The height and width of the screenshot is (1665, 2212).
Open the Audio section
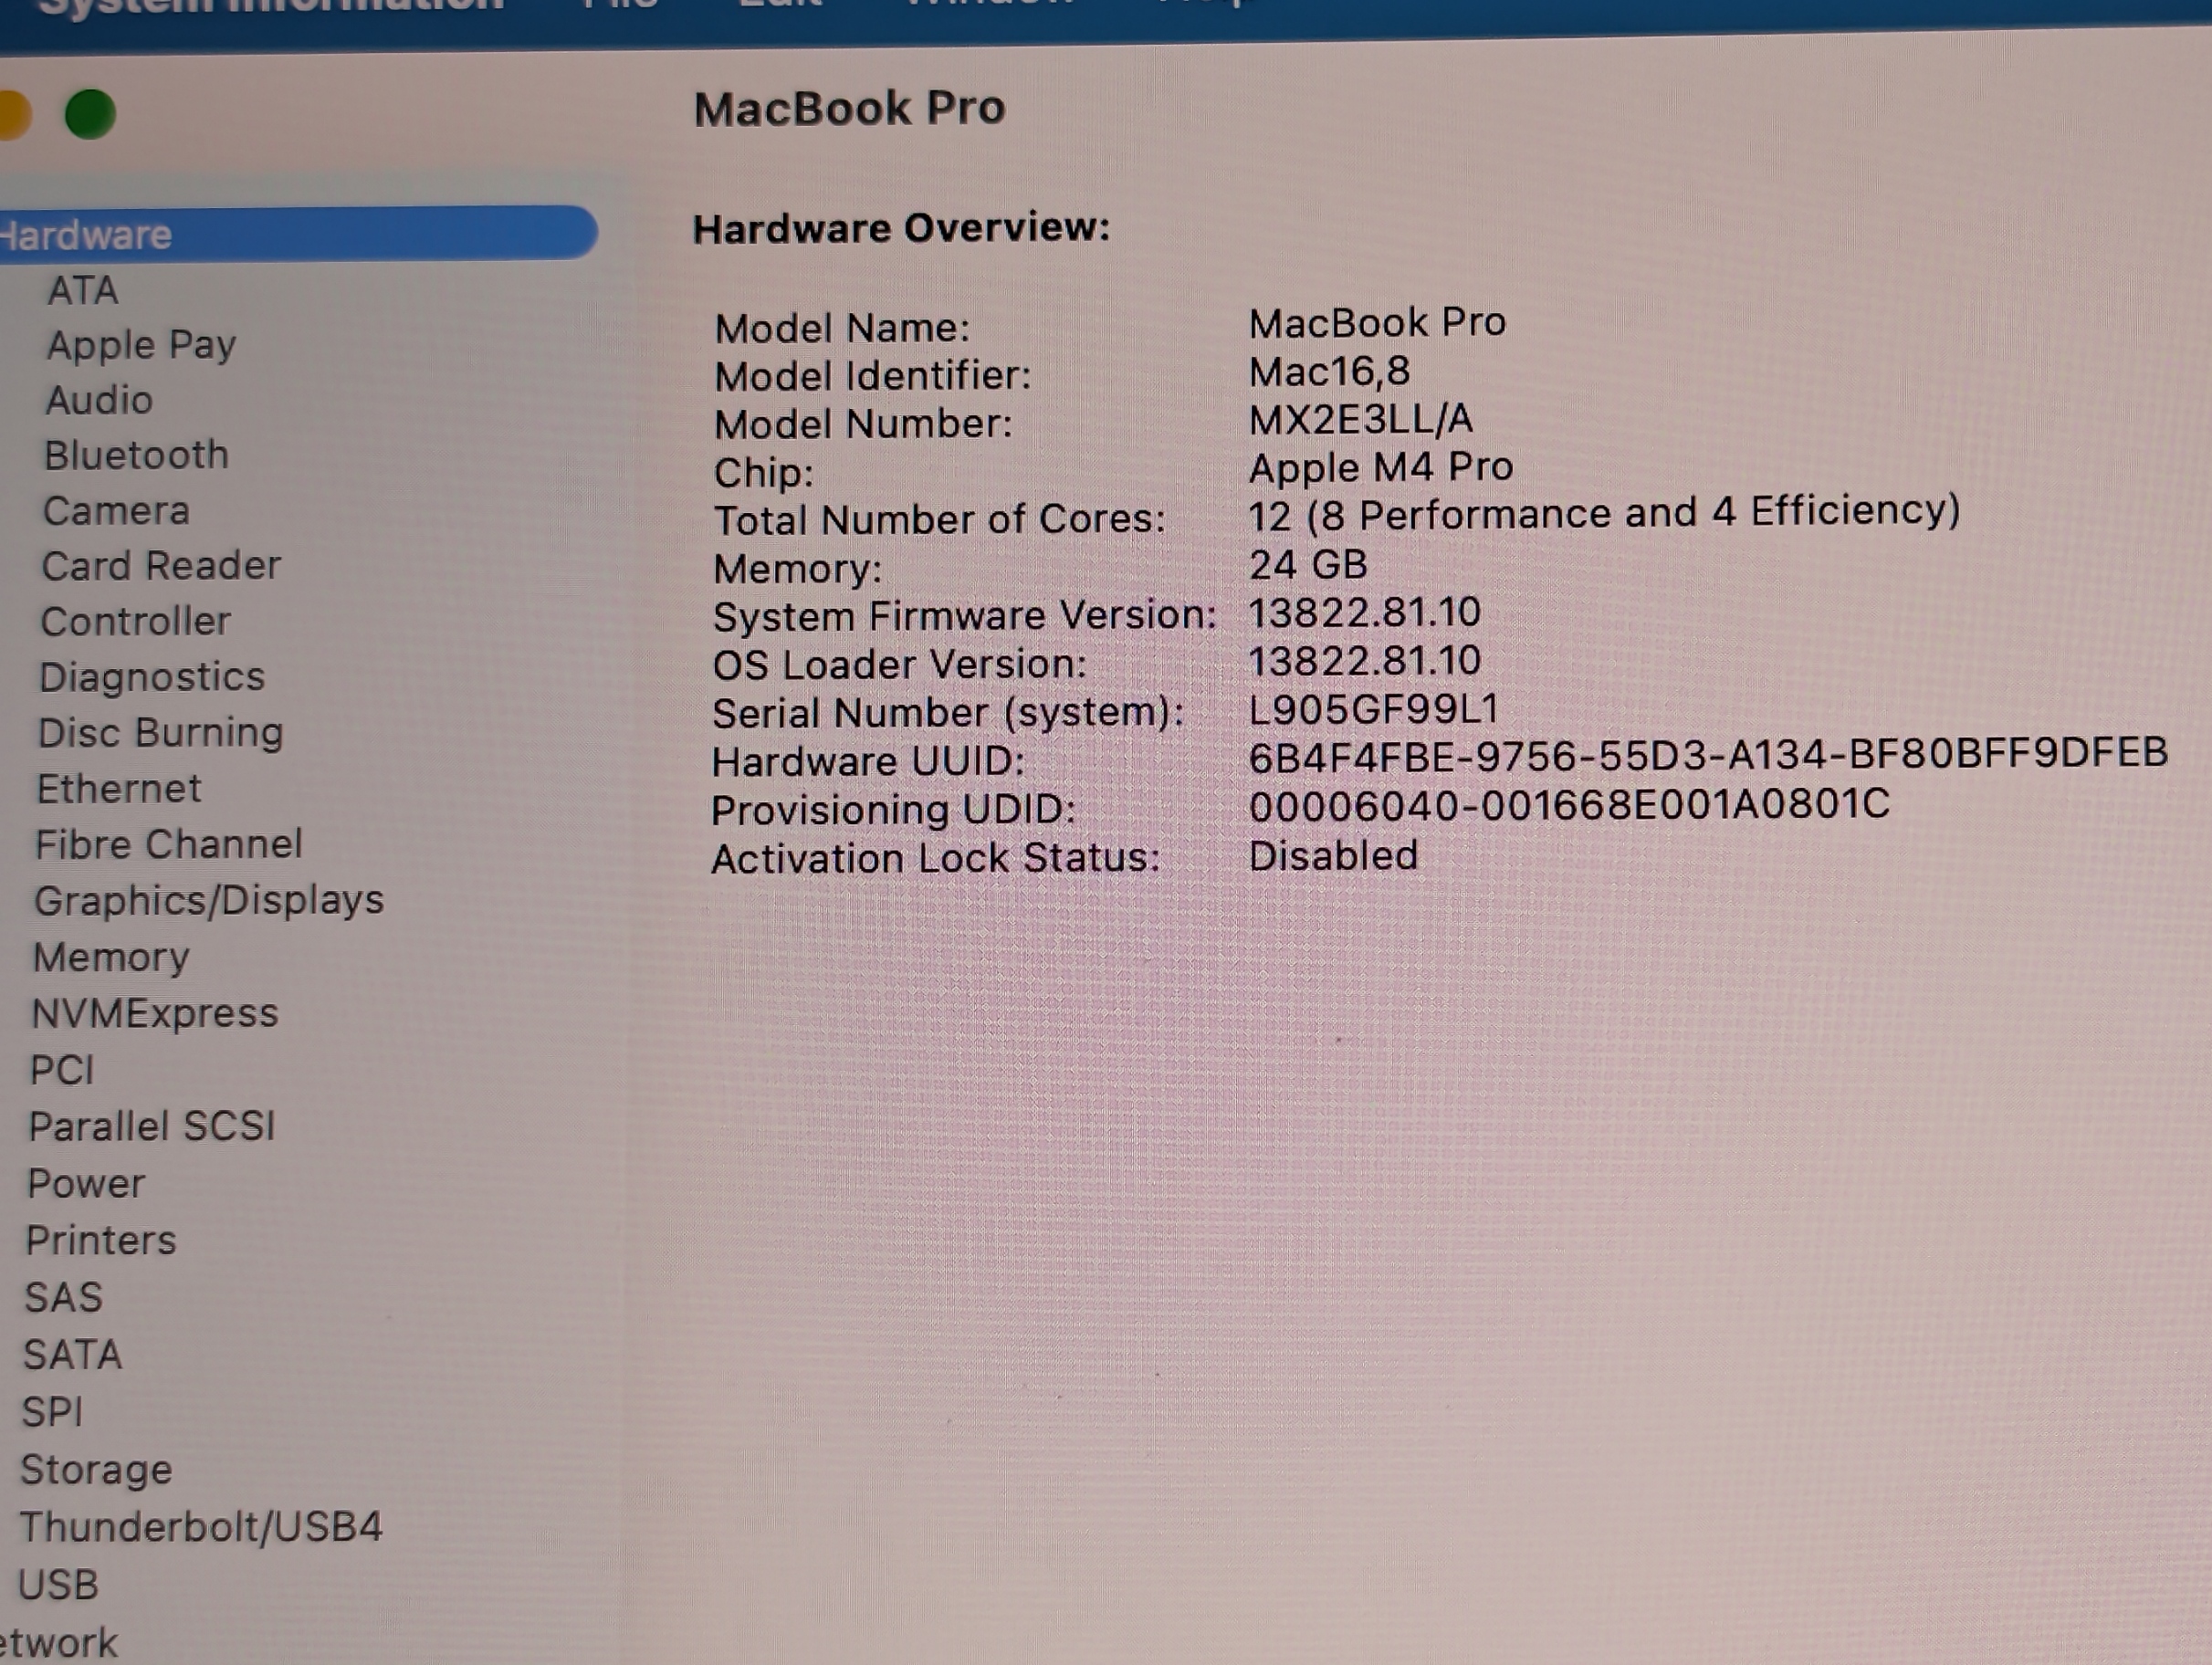99,400
